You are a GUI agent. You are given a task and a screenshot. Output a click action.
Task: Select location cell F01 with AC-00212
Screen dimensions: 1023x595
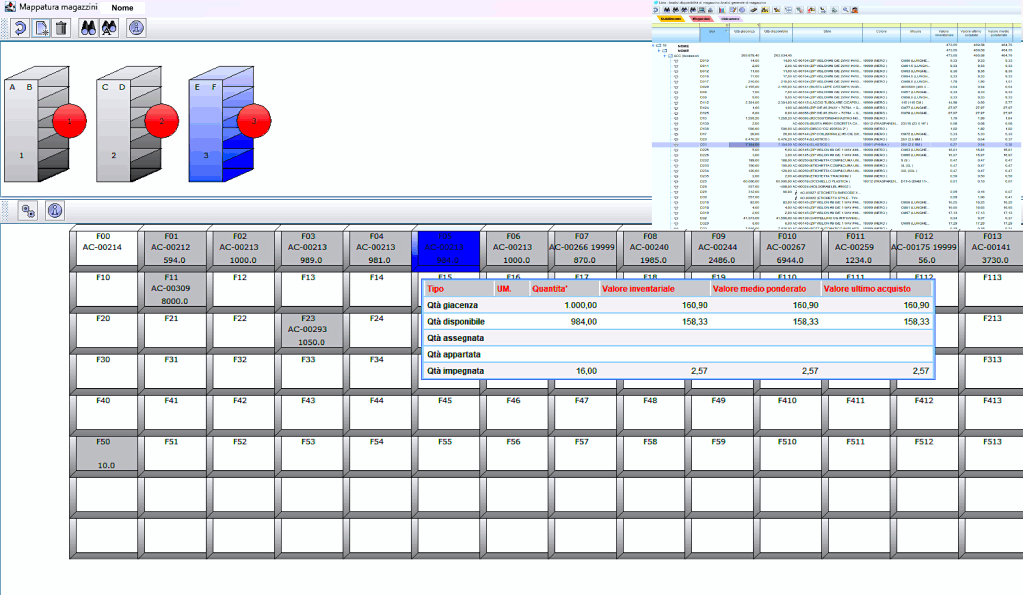point(171,248)
